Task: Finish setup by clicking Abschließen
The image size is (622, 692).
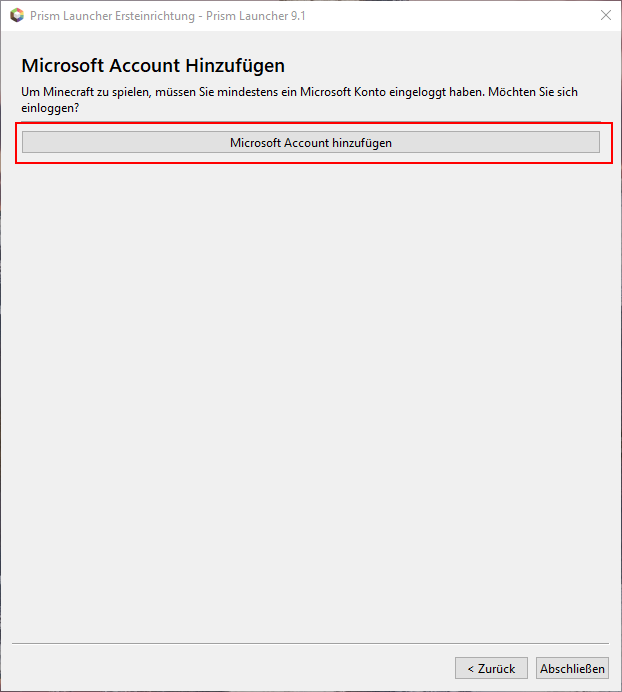Action: tap(572, 668)
